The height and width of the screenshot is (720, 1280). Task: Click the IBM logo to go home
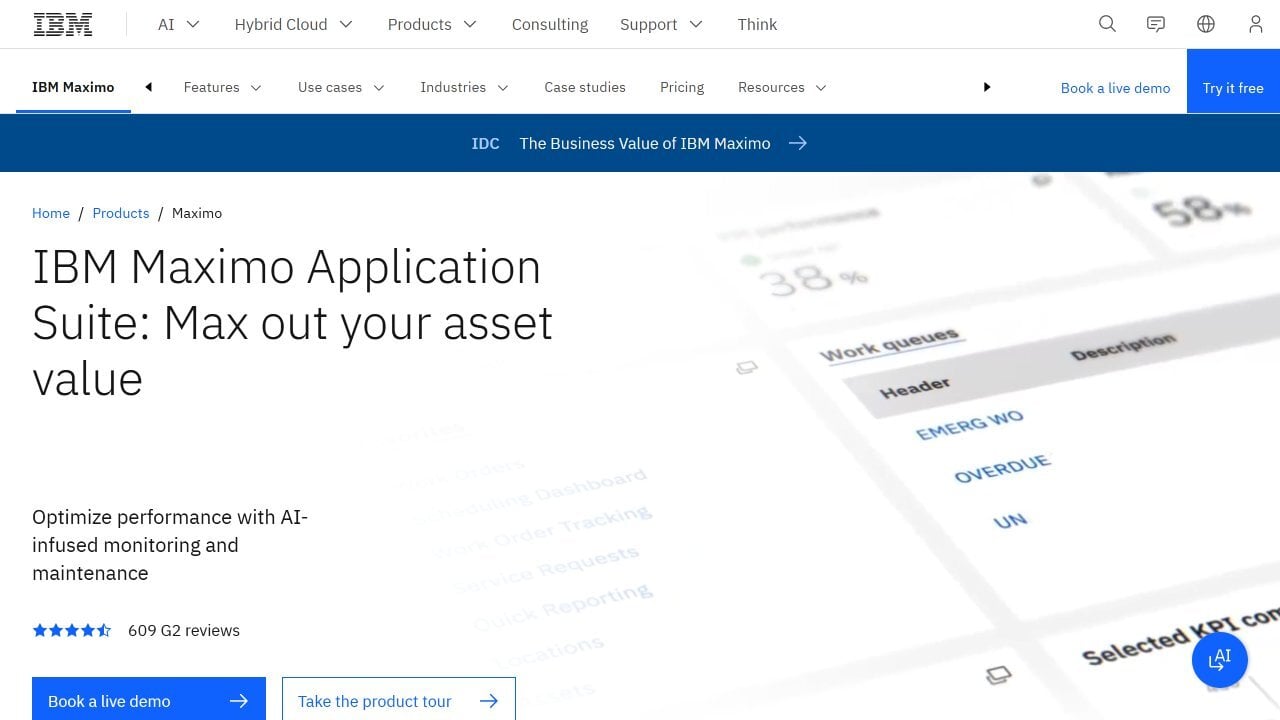[x=63, y=23]
